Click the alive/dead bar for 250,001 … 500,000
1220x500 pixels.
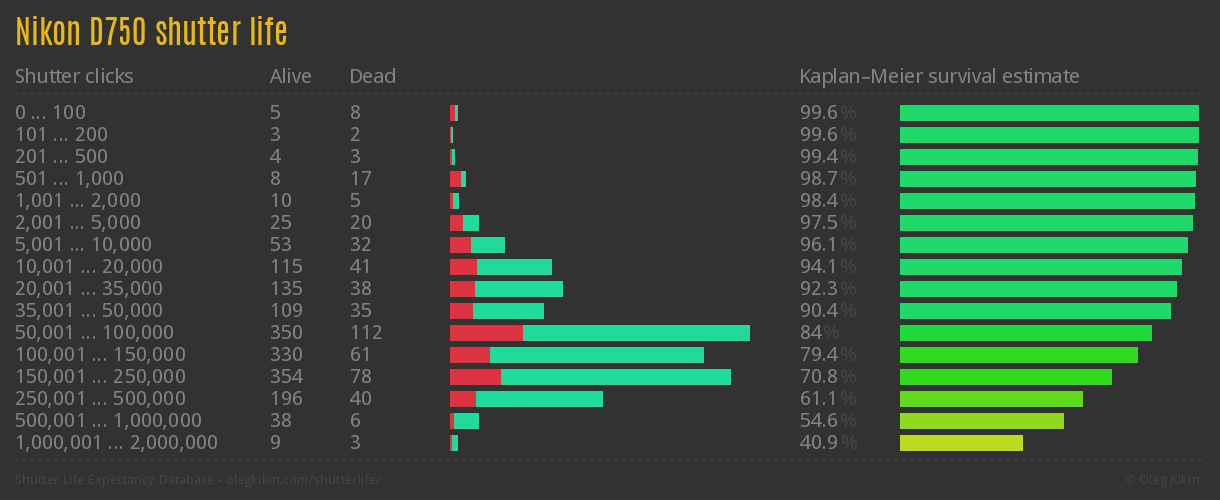526,399
